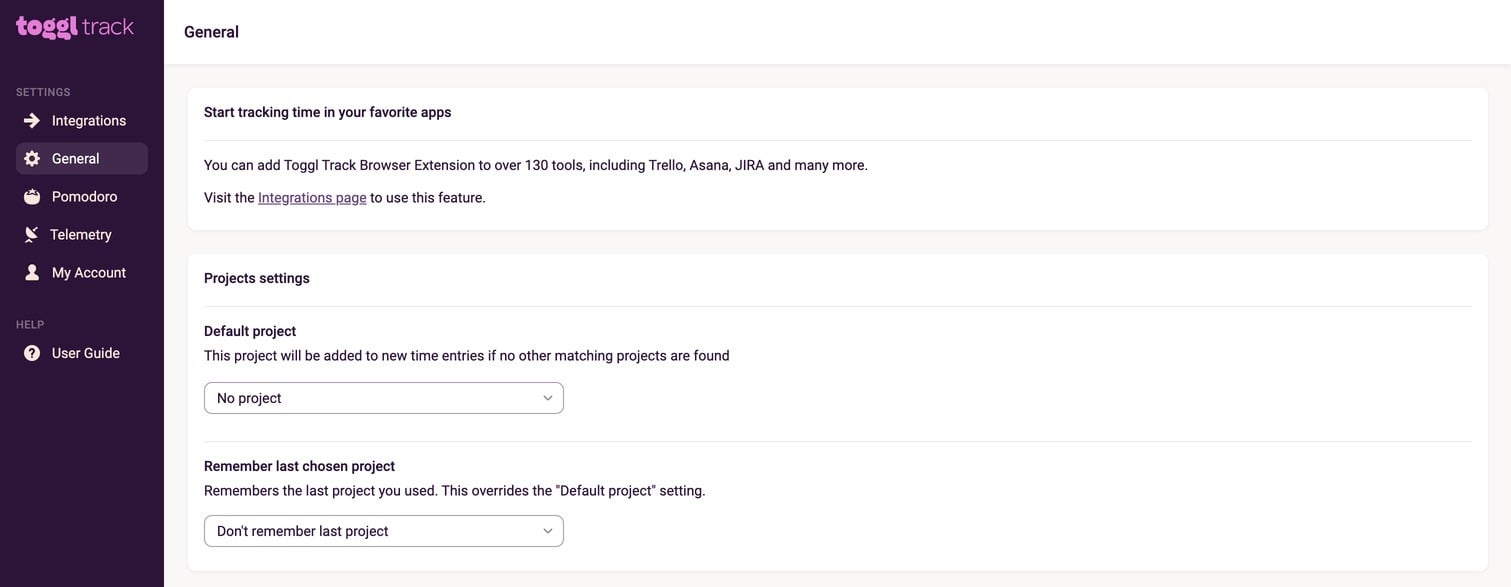Go to Telemetry settings
The height and width of the screenshot is (587, 1511).
[81, 235]
